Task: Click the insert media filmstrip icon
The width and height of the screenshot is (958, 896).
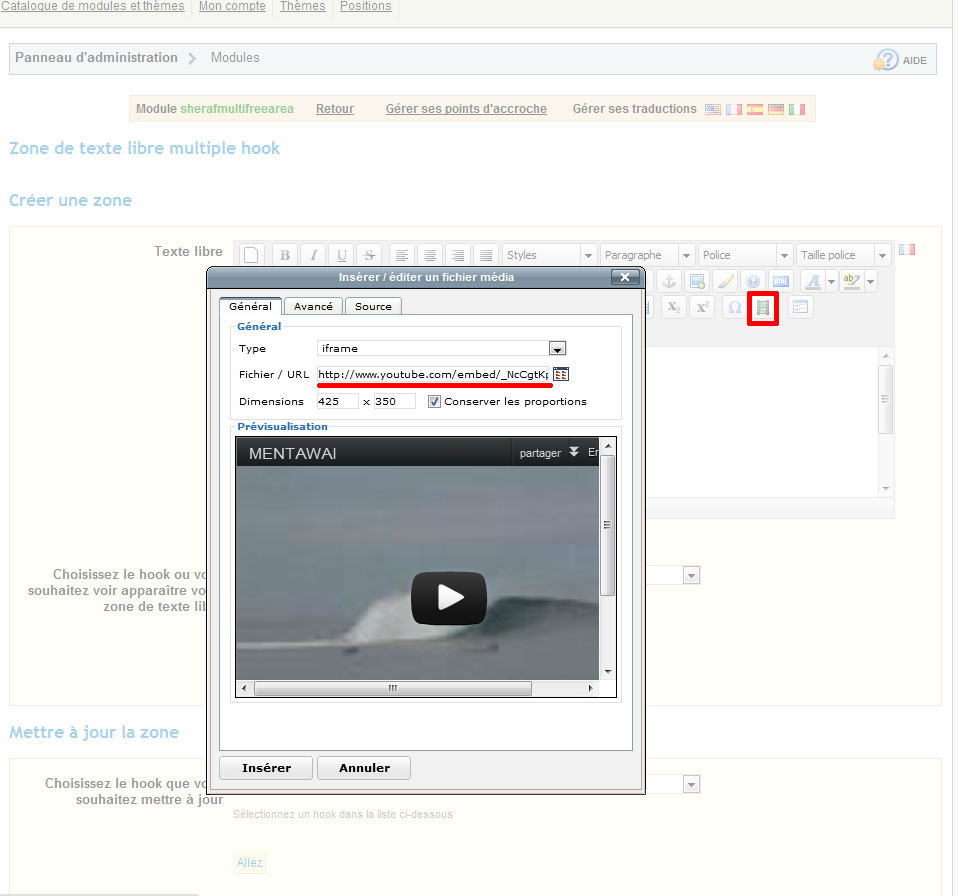Action: 762,308
